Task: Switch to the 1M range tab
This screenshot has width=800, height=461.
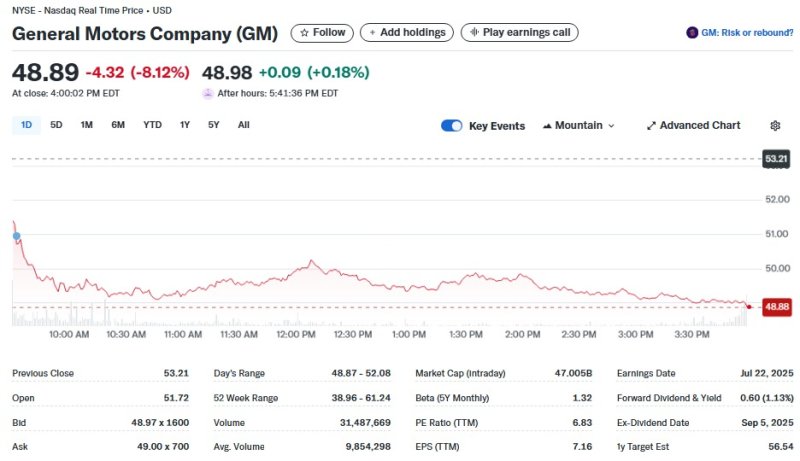Action: click(87, 125)
